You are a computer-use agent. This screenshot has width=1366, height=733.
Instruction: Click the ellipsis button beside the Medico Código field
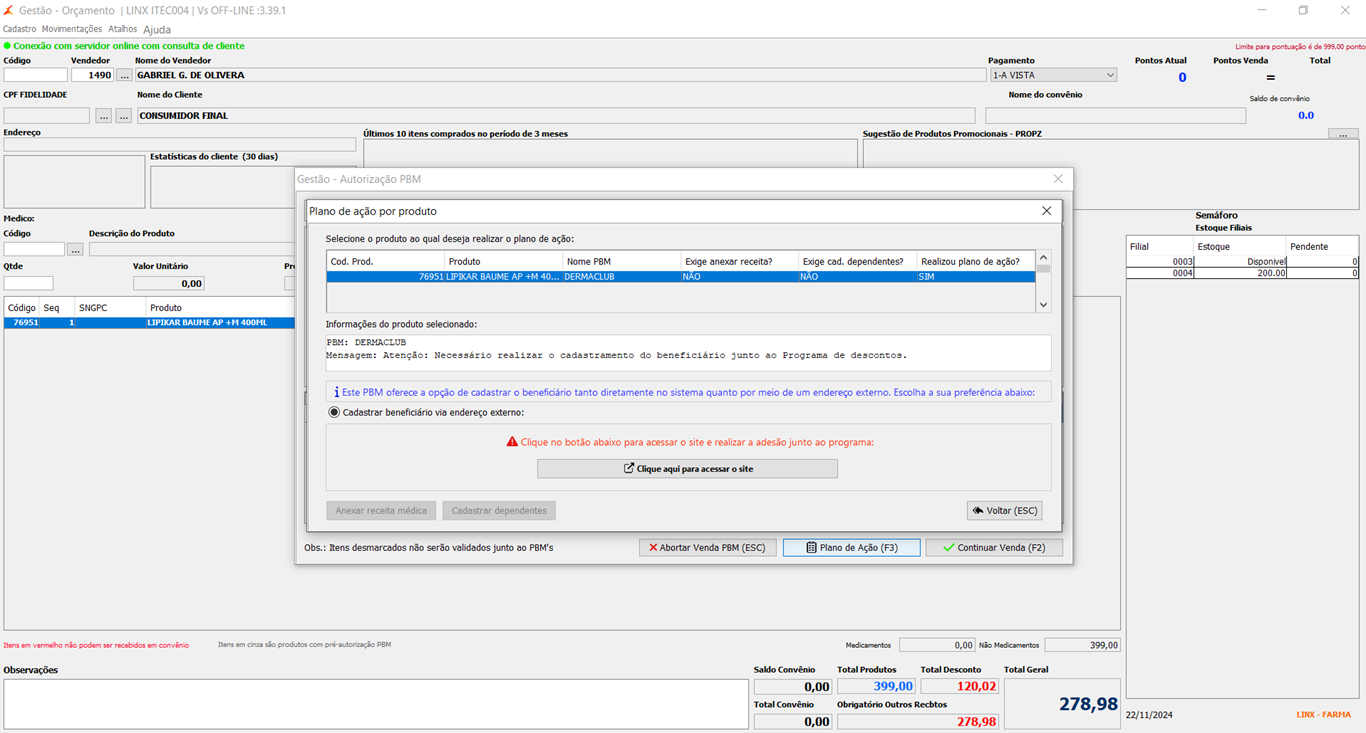pos(75,249)
